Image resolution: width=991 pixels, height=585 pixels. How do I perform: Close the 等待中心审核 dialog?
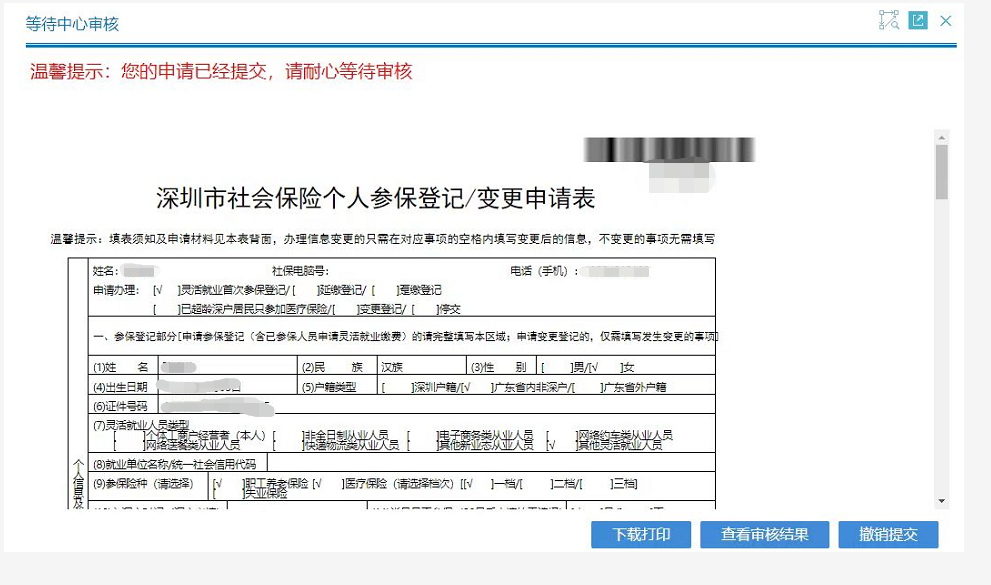(945, 21)
